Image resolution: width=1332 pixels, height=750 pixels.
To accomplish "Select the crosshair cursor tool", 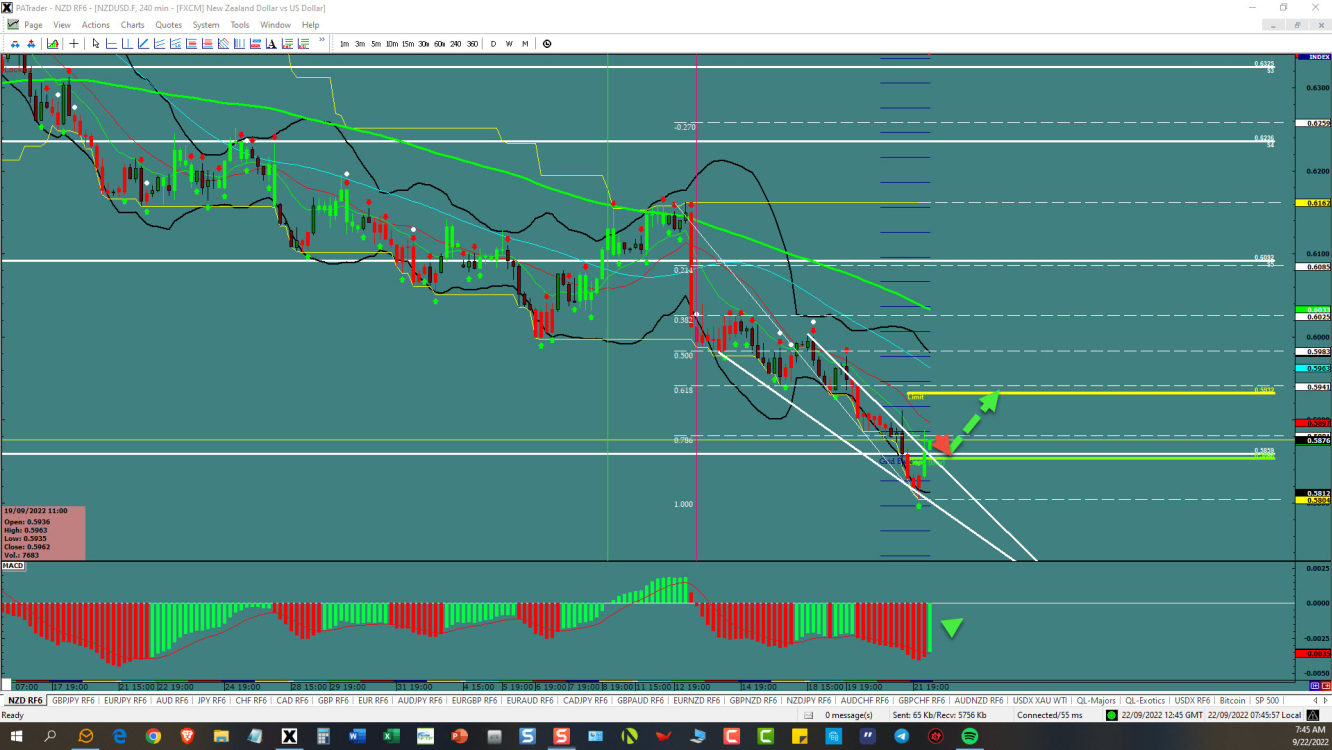I will pyautogui.click(x=74, y=43).
